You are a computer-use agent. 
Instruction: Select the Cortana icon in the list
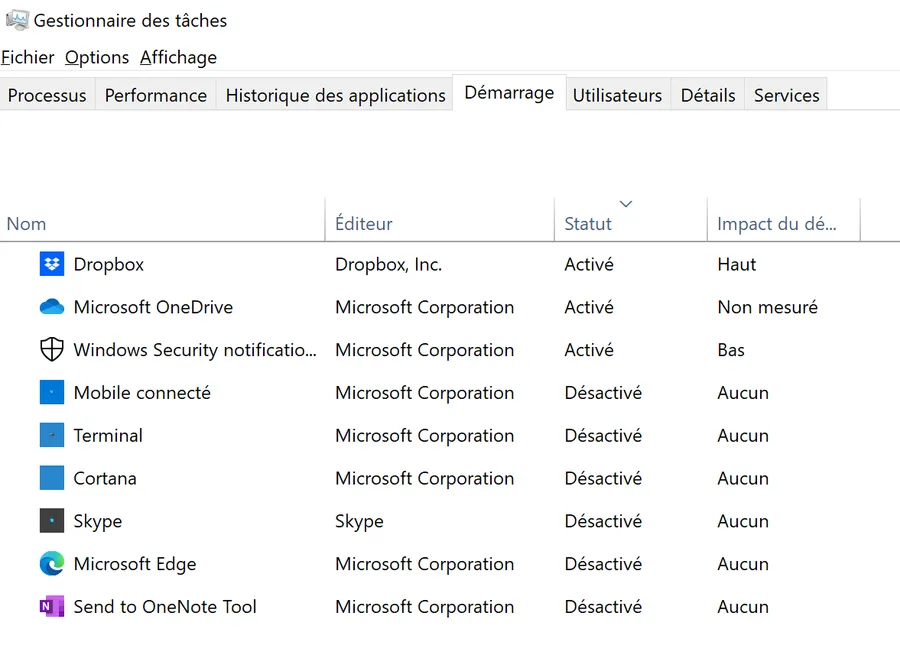(x=52, y=478)
